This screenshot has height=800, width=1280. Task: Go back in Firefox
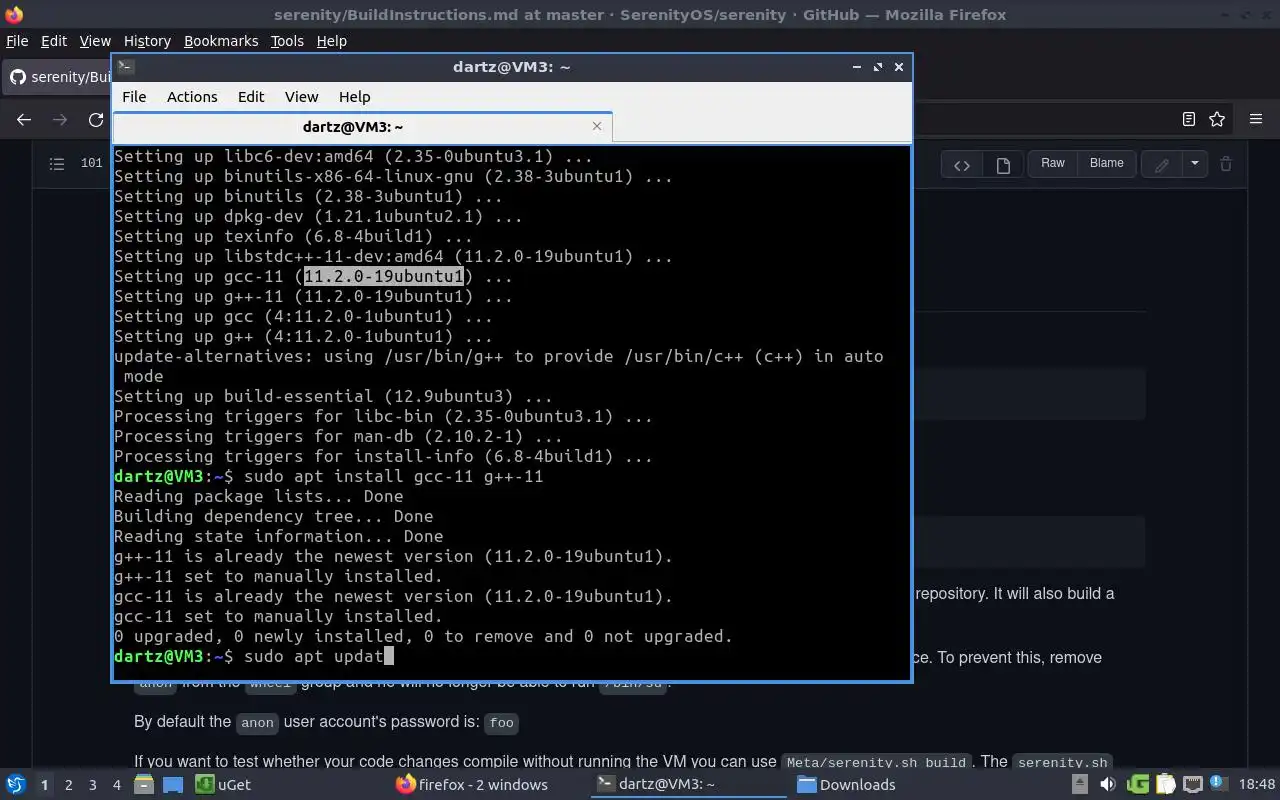point(24,119)
